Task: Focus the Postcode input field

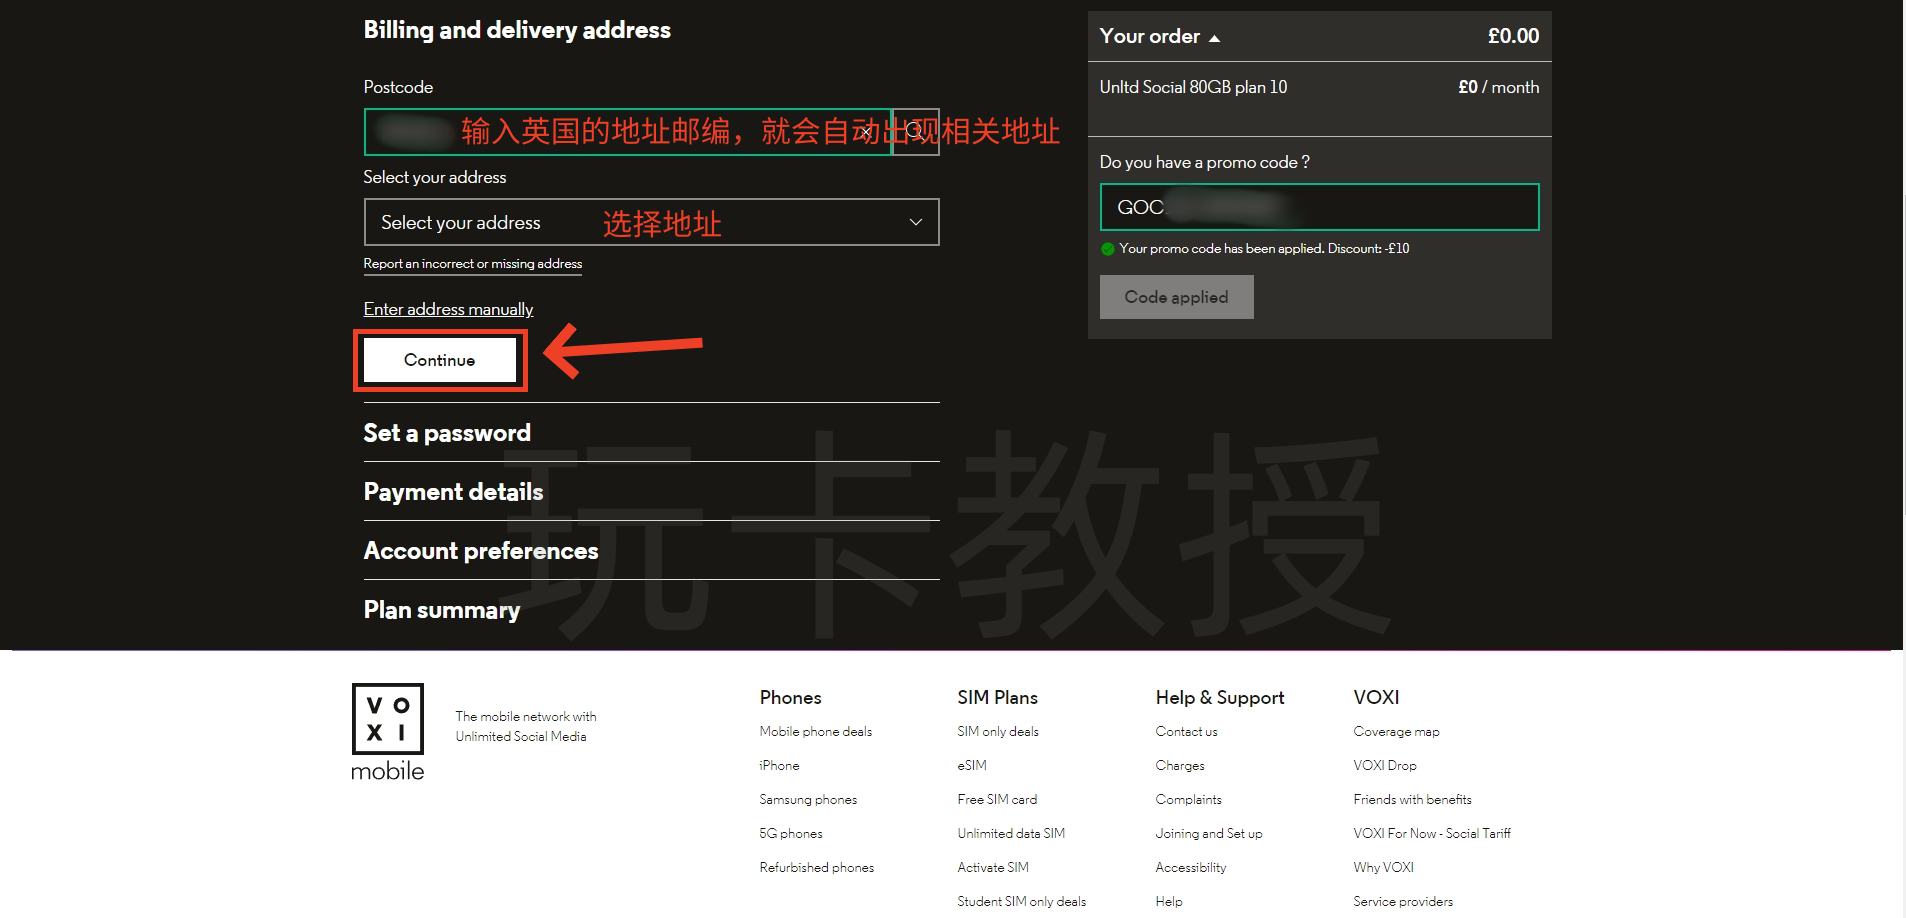Action: click(x=620, y=132)
